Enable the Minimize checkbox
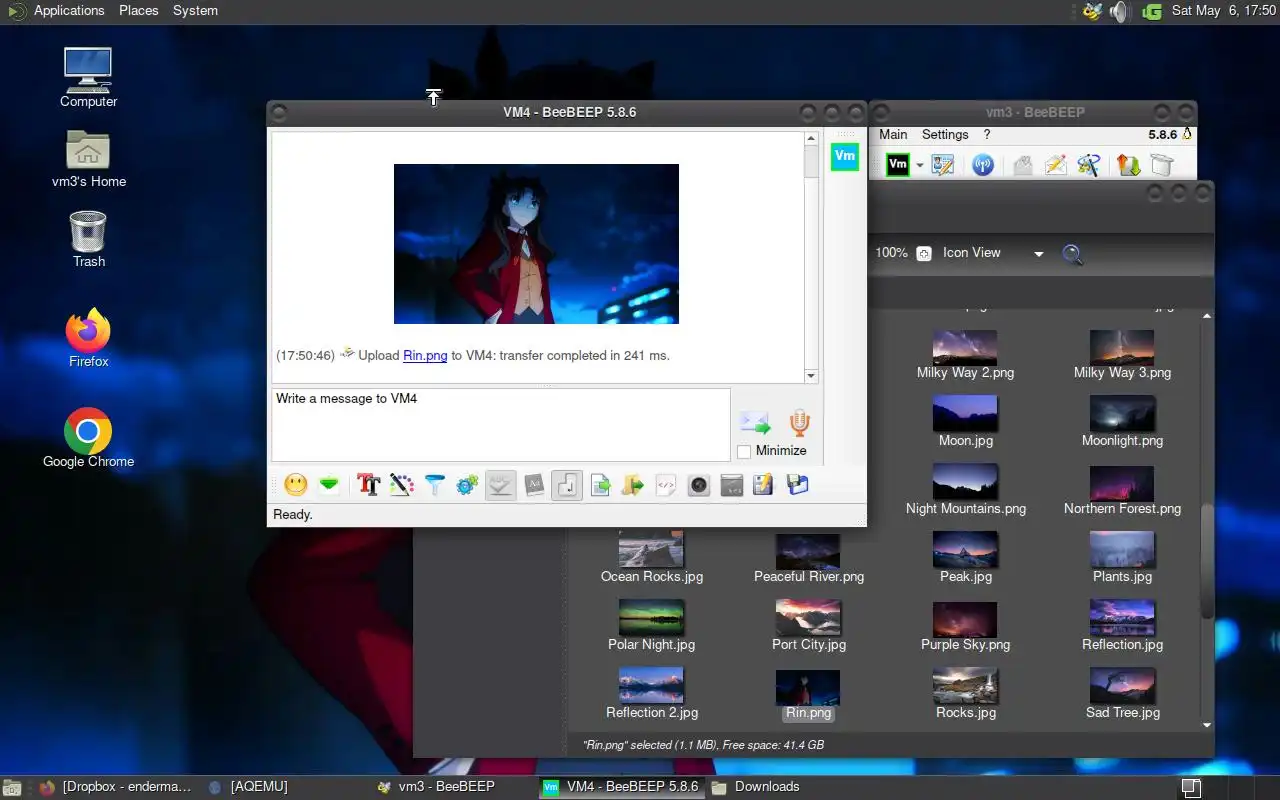The width and height of the screenshot is (1280, 800). click(x=744, y=451)
